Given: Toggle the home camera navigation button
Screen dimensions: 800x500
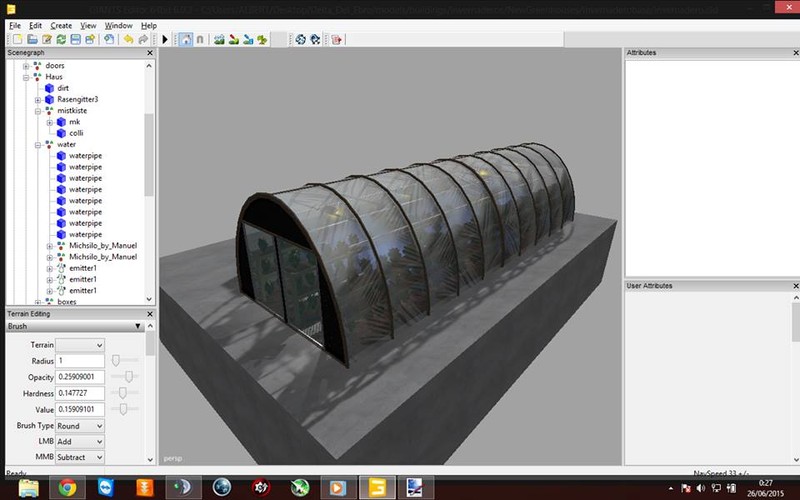Looking at the screenshot, I should (185, 39).
